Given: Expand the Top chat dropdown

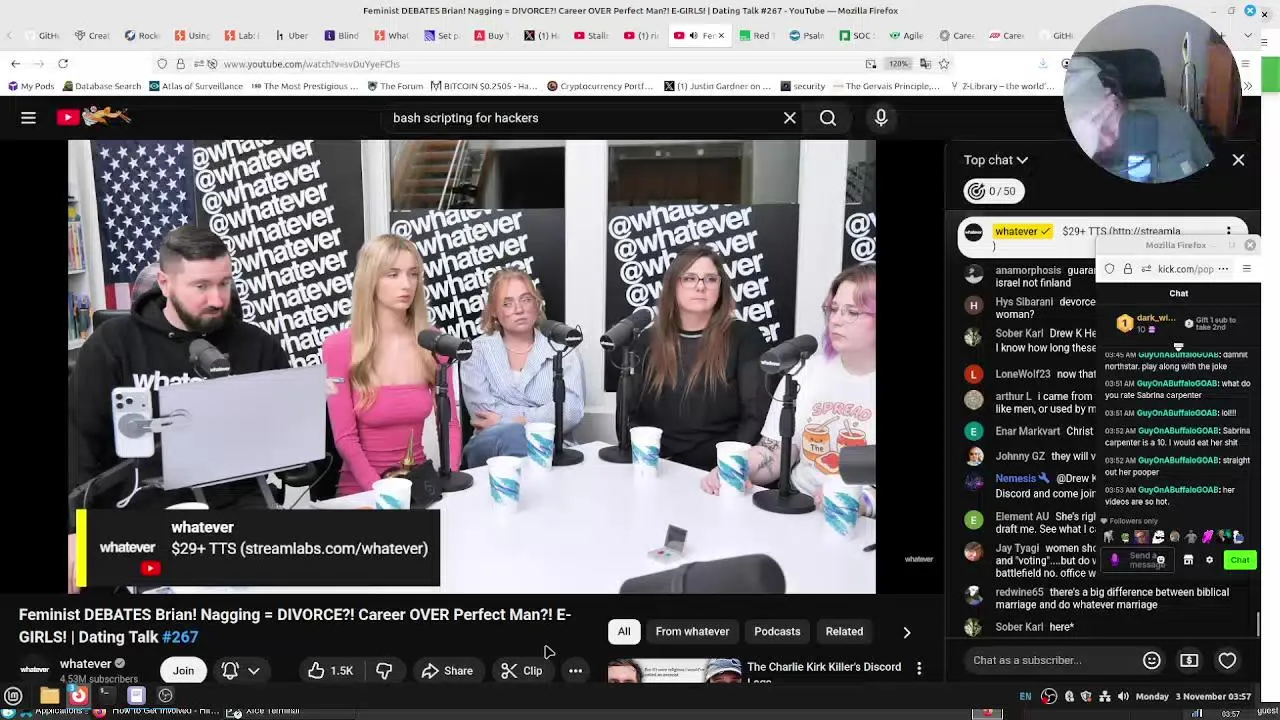Looking at the screenshot, I should (x=996, y=160).
